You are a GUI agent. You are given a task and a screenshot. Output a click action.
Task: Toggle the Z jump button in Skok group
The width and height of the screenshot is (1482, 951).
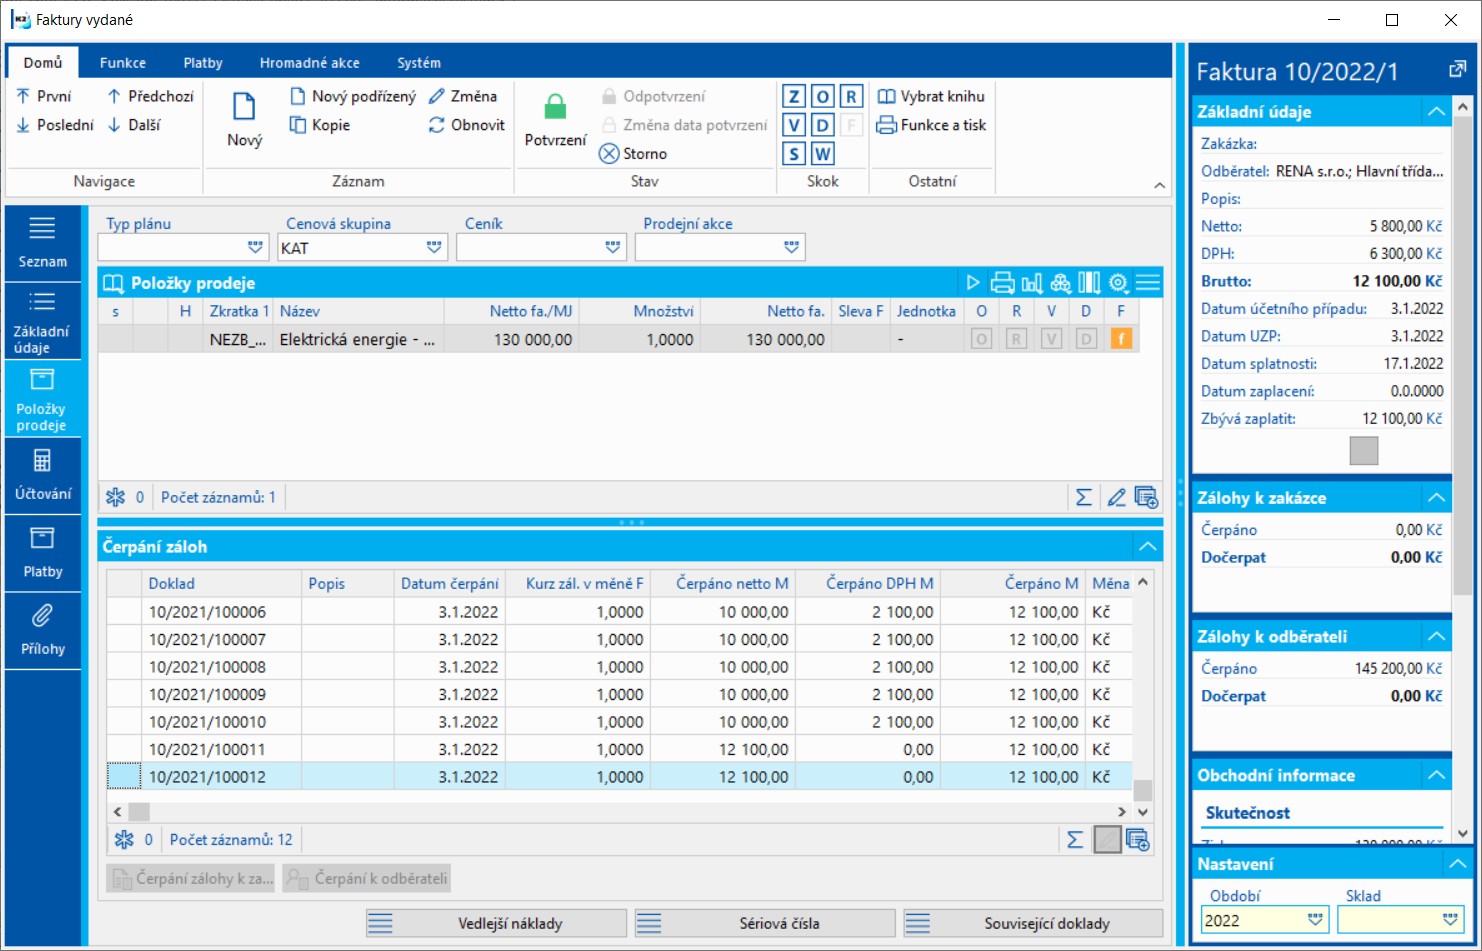(x=794, y=96)
